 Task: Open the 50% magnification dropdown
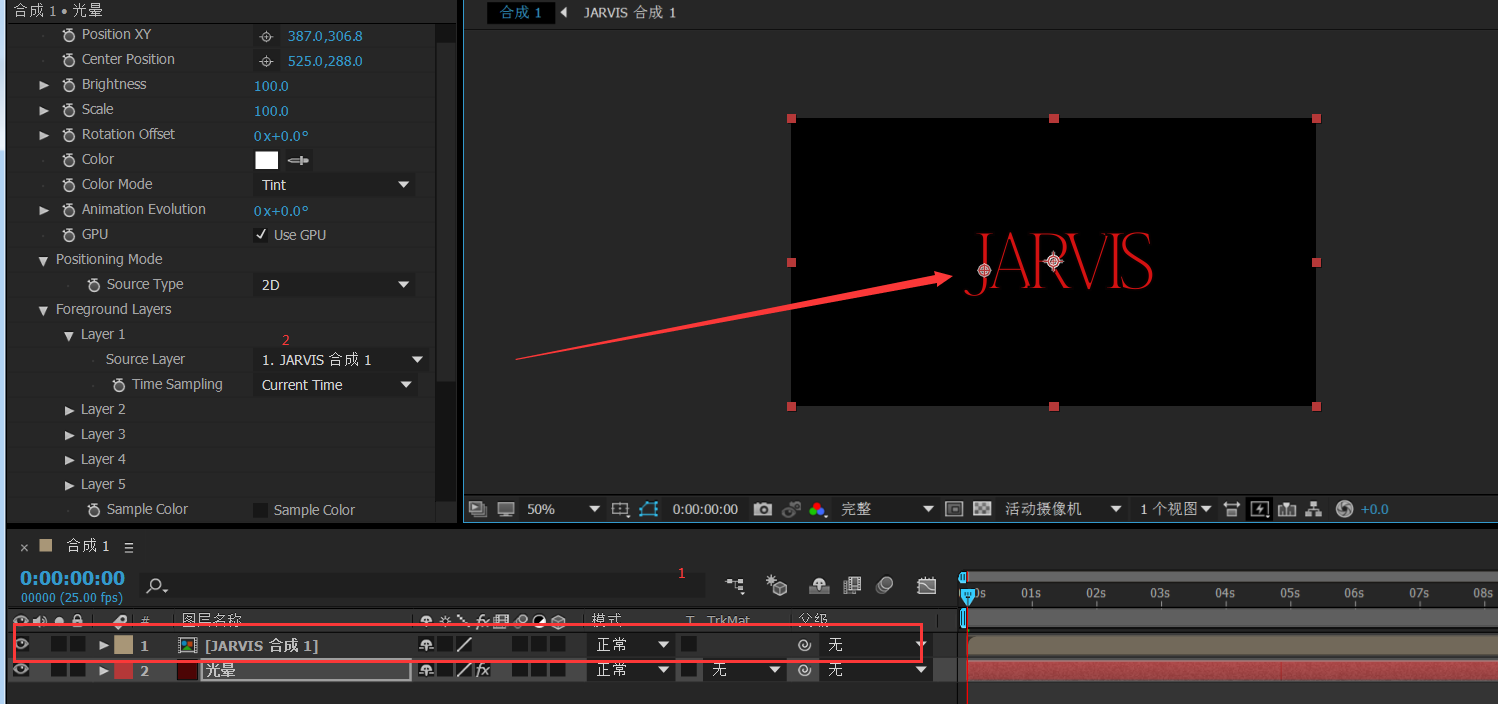563,509
